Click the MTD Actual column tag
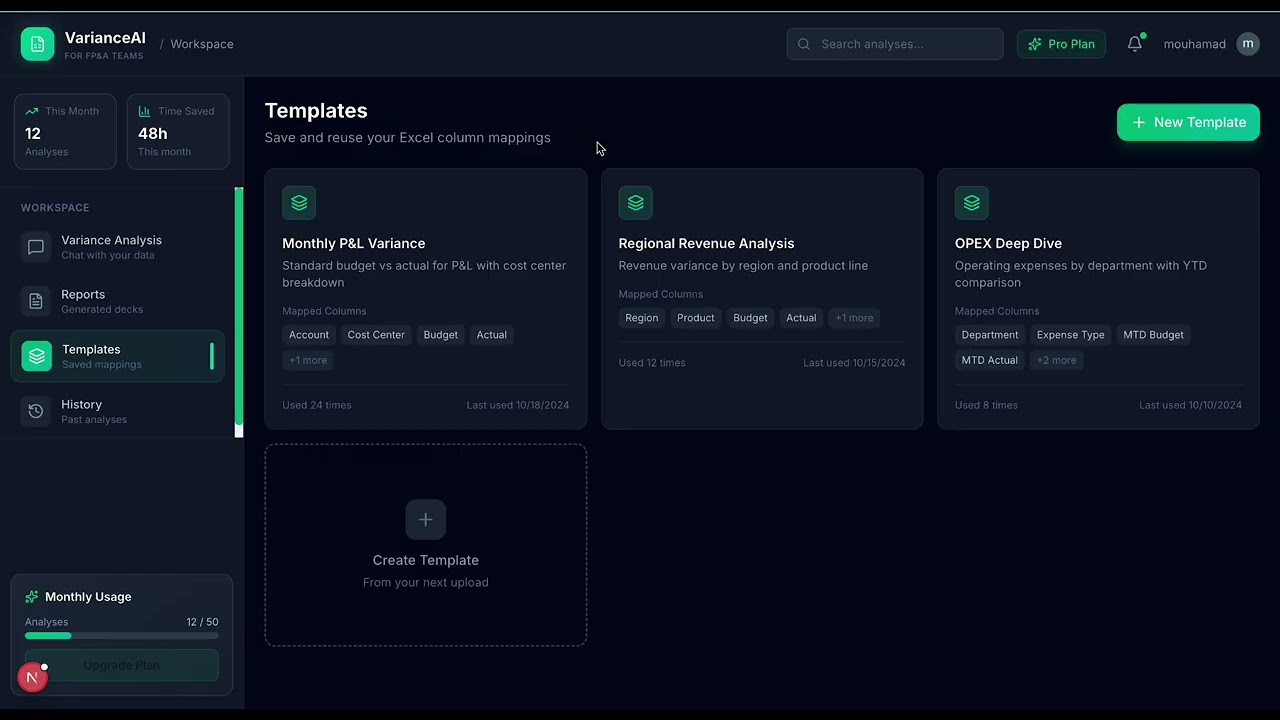 point(990,360)
